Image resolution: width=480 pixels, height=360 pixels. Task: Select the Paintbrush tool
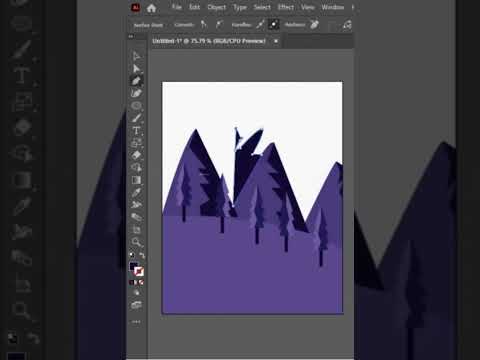(136, 118)
